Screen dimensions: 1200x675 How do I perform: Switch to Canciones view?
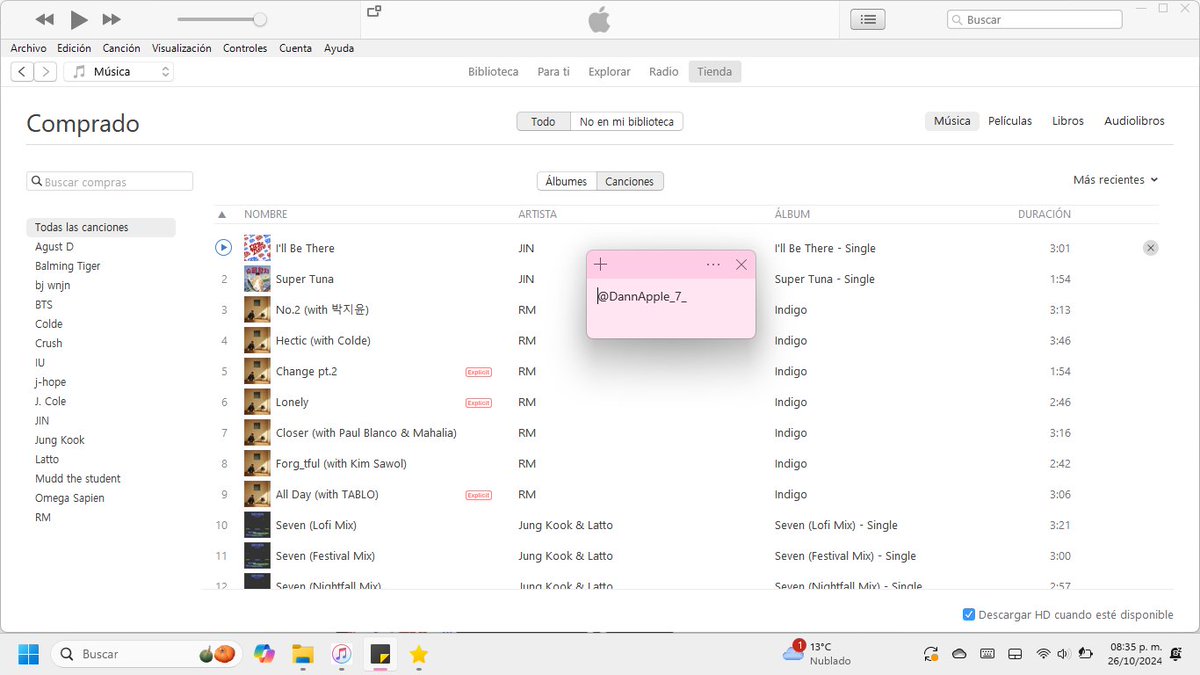pos(630,182)
